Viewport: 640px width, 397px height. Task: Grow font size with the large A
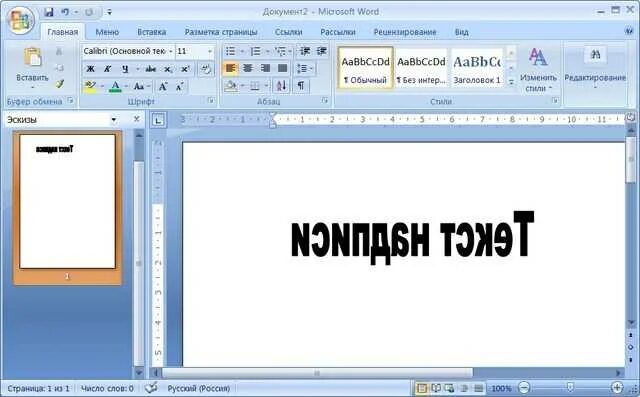pos(163,86)
